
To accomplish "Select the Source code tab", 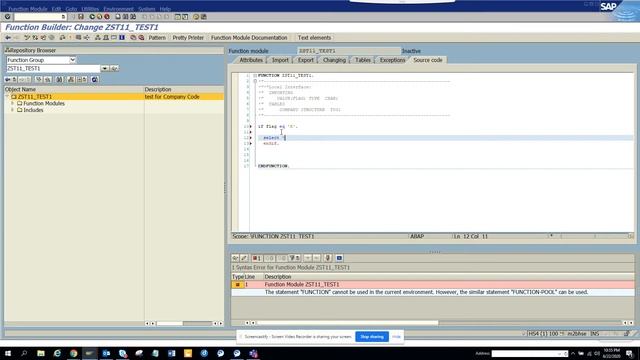I will click(427, 60).
